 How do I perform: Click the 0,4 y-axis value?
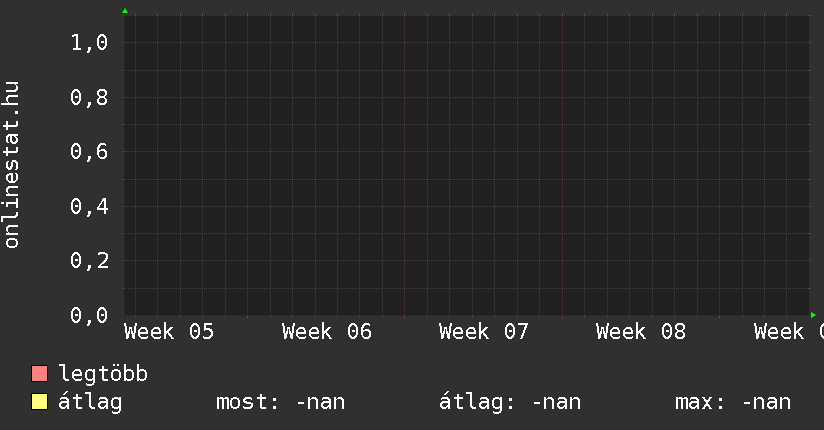click(x=89, y=207)
